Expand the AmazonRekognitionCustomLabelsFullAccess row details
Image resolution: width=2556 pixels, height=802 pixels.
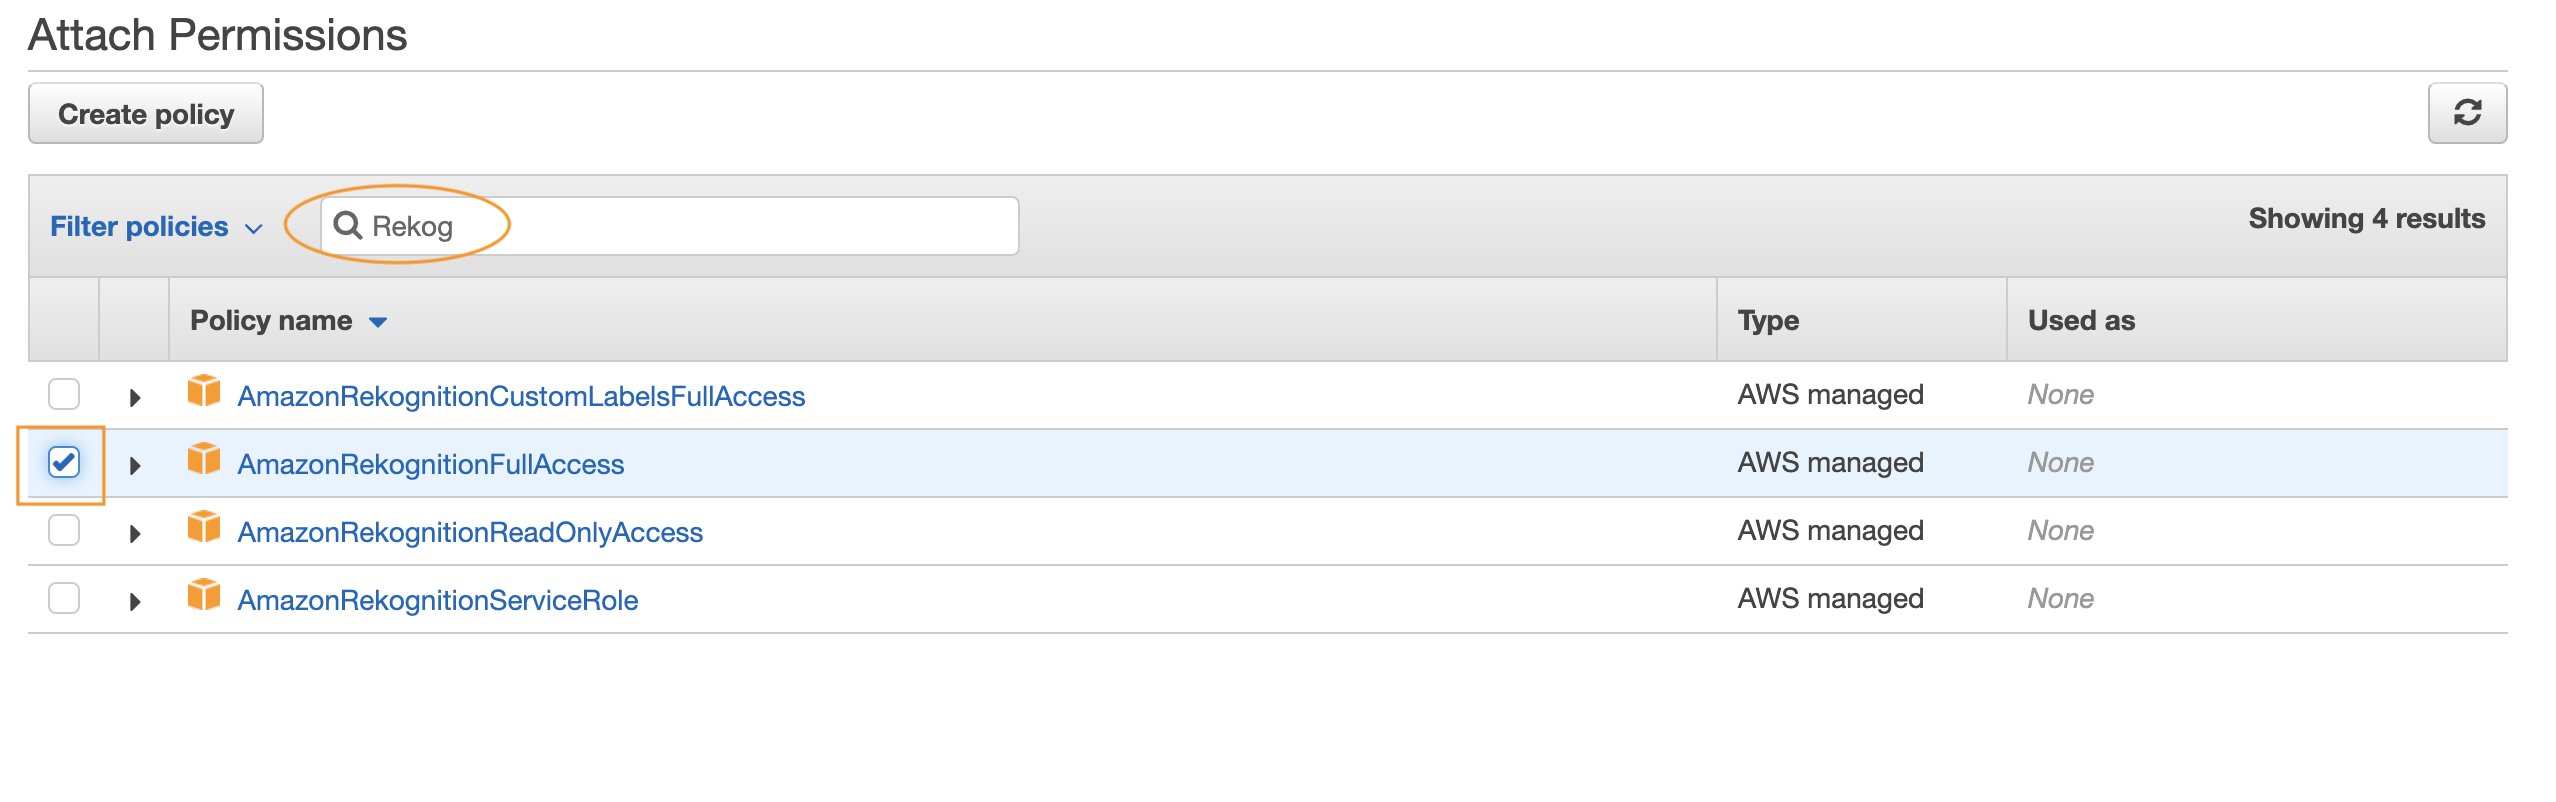(x=135, y=398)
